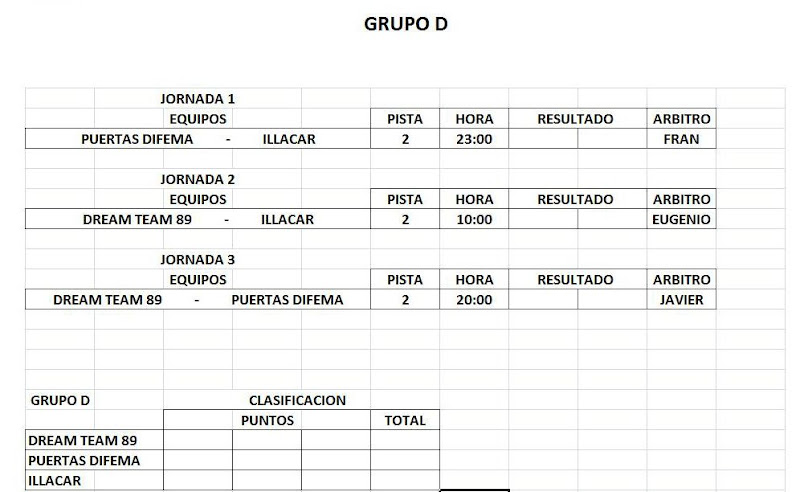Click the DREAM TEAM 89 - PUERTAS DIFEMA match
Screen dimensions: 800x492
[198, 300]
